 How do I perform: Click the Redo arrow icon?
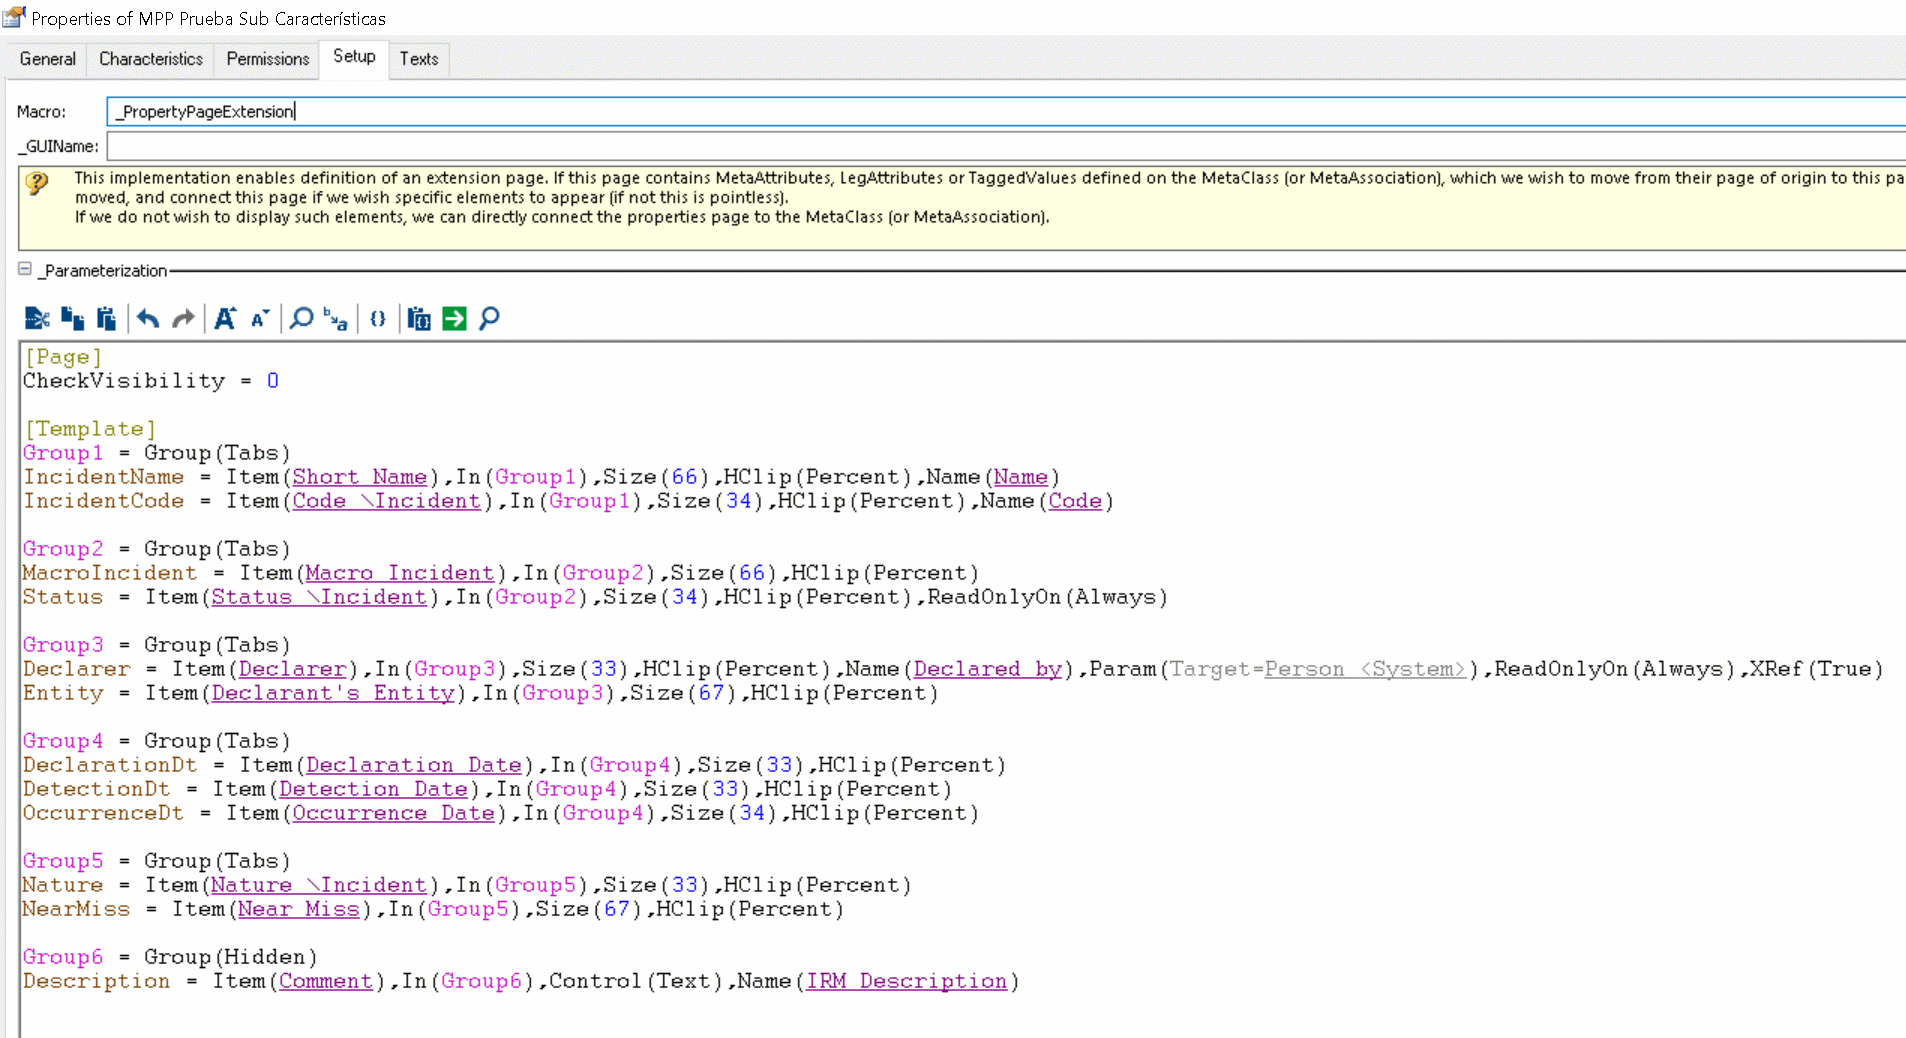(x=183, y=319)
